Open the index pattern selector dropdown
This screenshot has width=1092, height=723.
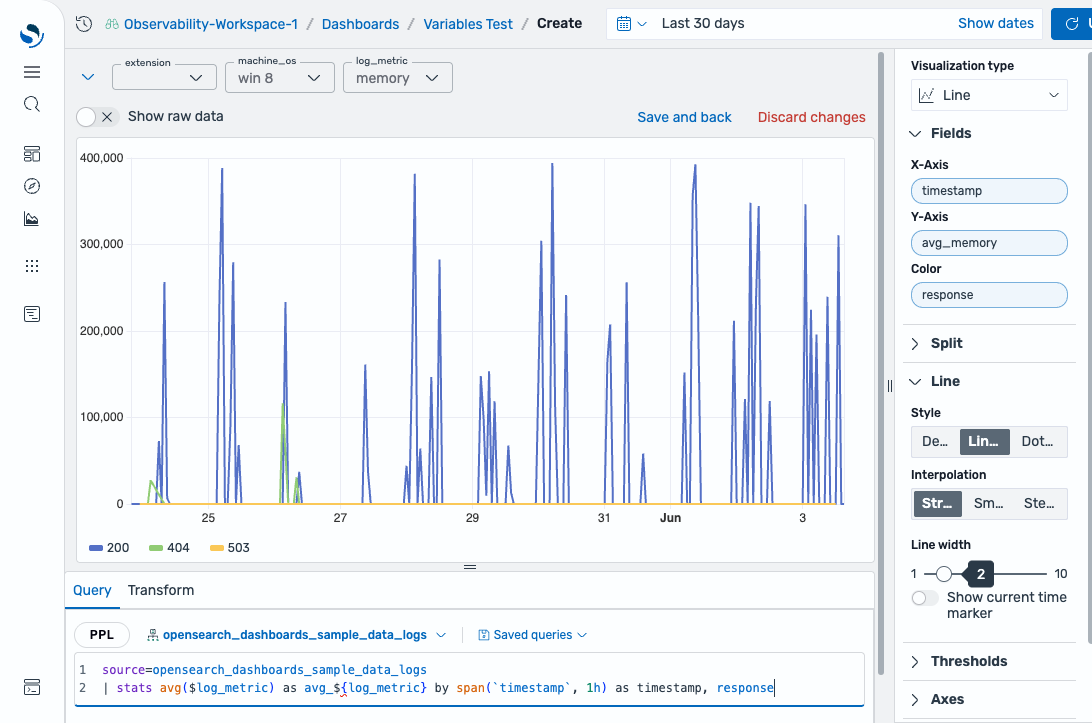click(x=297, y=635)
